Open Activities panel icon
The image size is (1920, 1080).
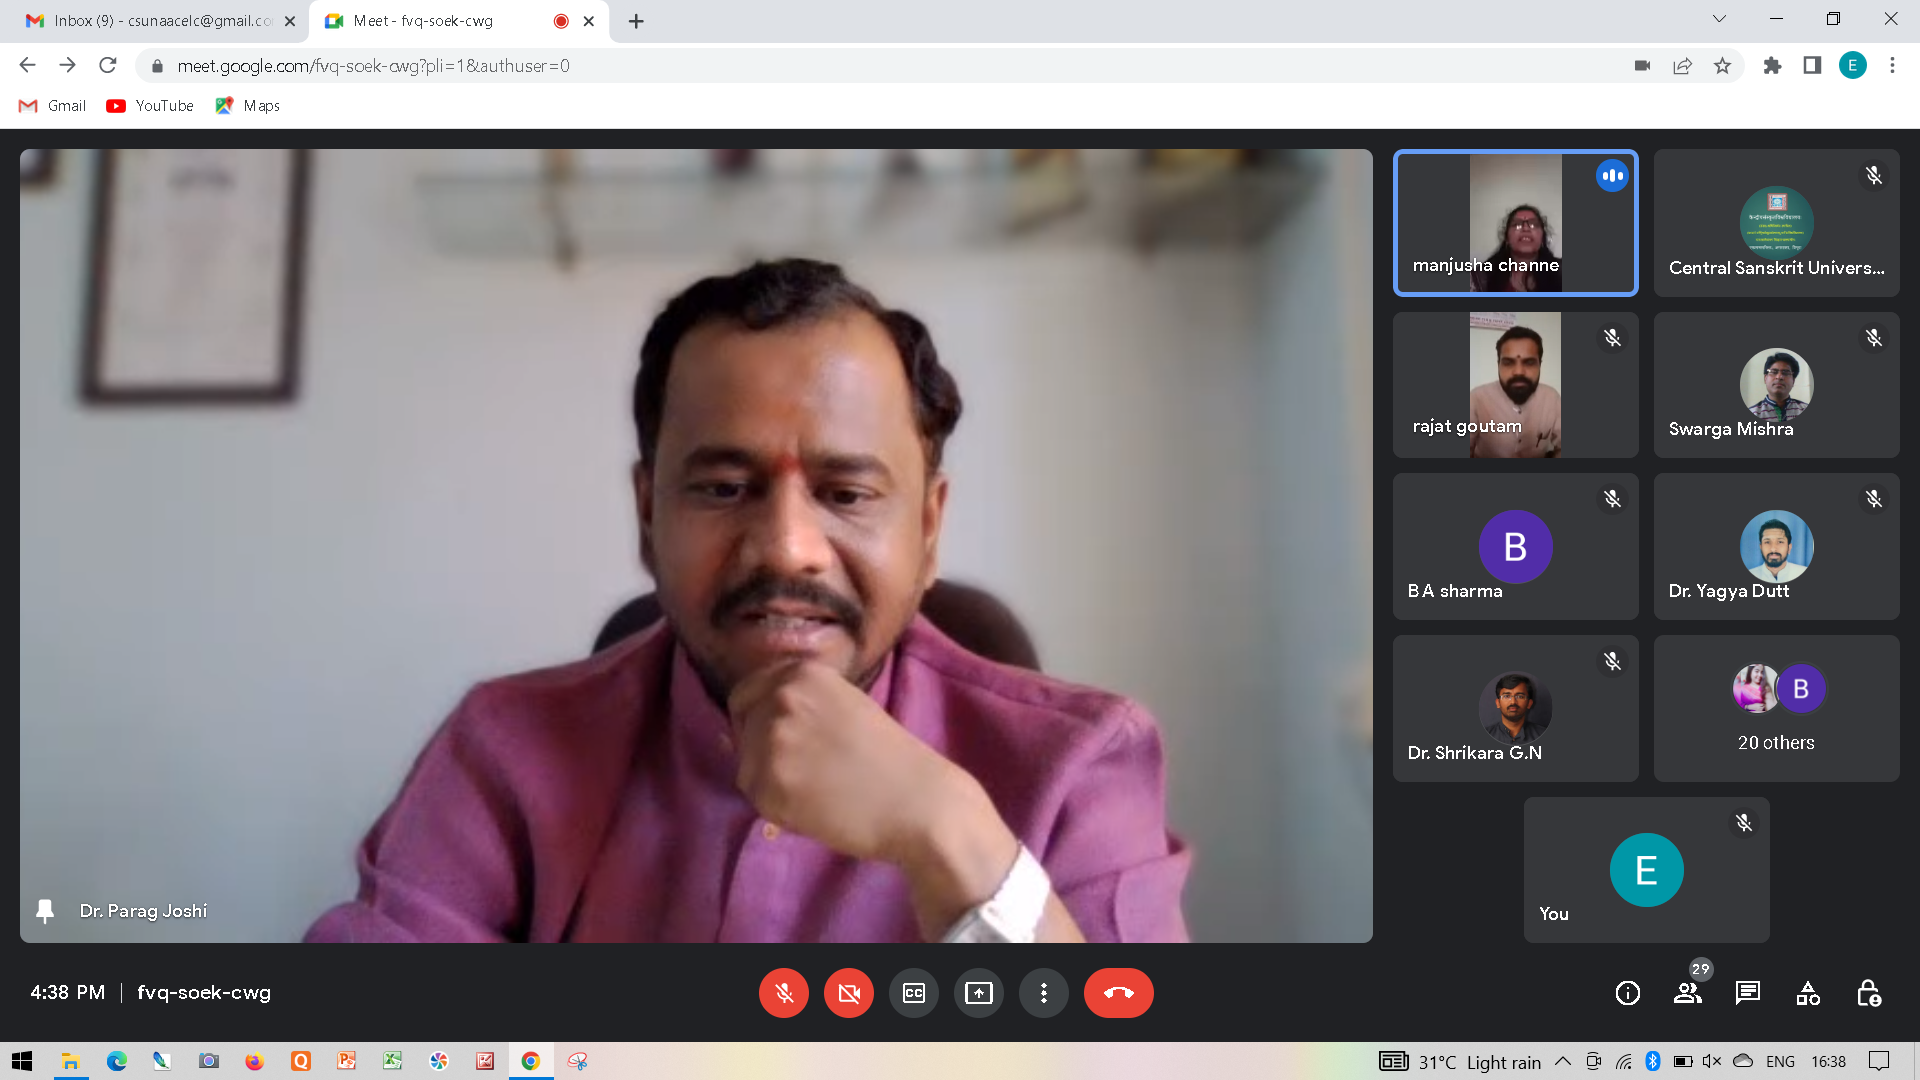1807,993
